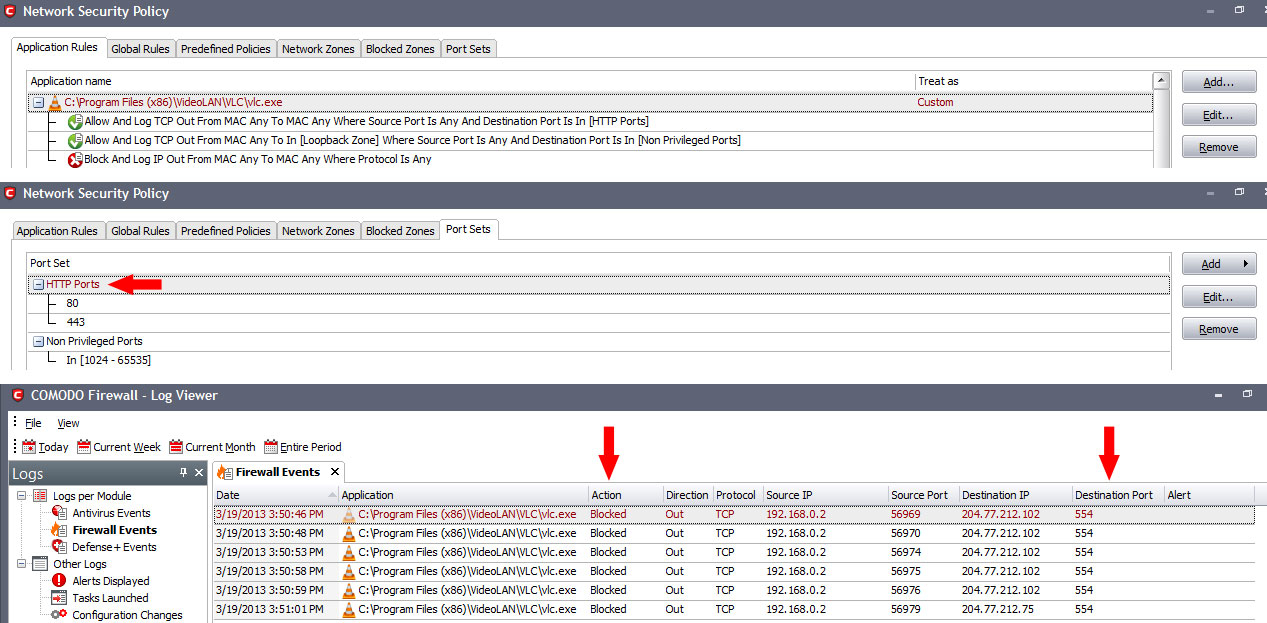Click the Other Logs tree icon
Screen dimensions: 1267x623
coord(40,564)
